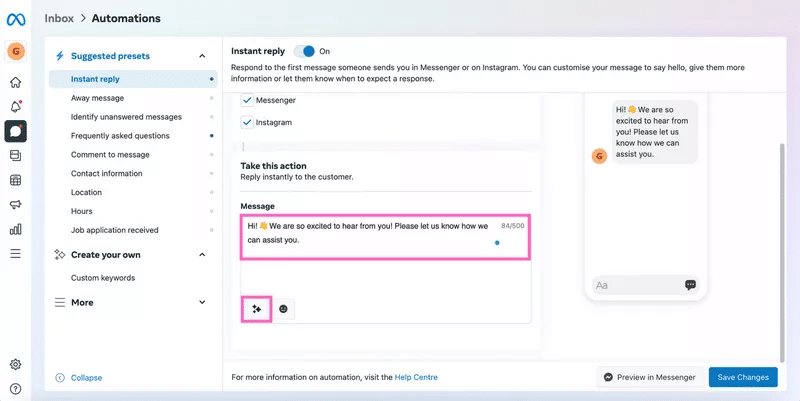This screenshot has height=401, width=800.
Task: Uncheck the Instagram checkbox
Action: pyautogui.click(x=247, y=122)
